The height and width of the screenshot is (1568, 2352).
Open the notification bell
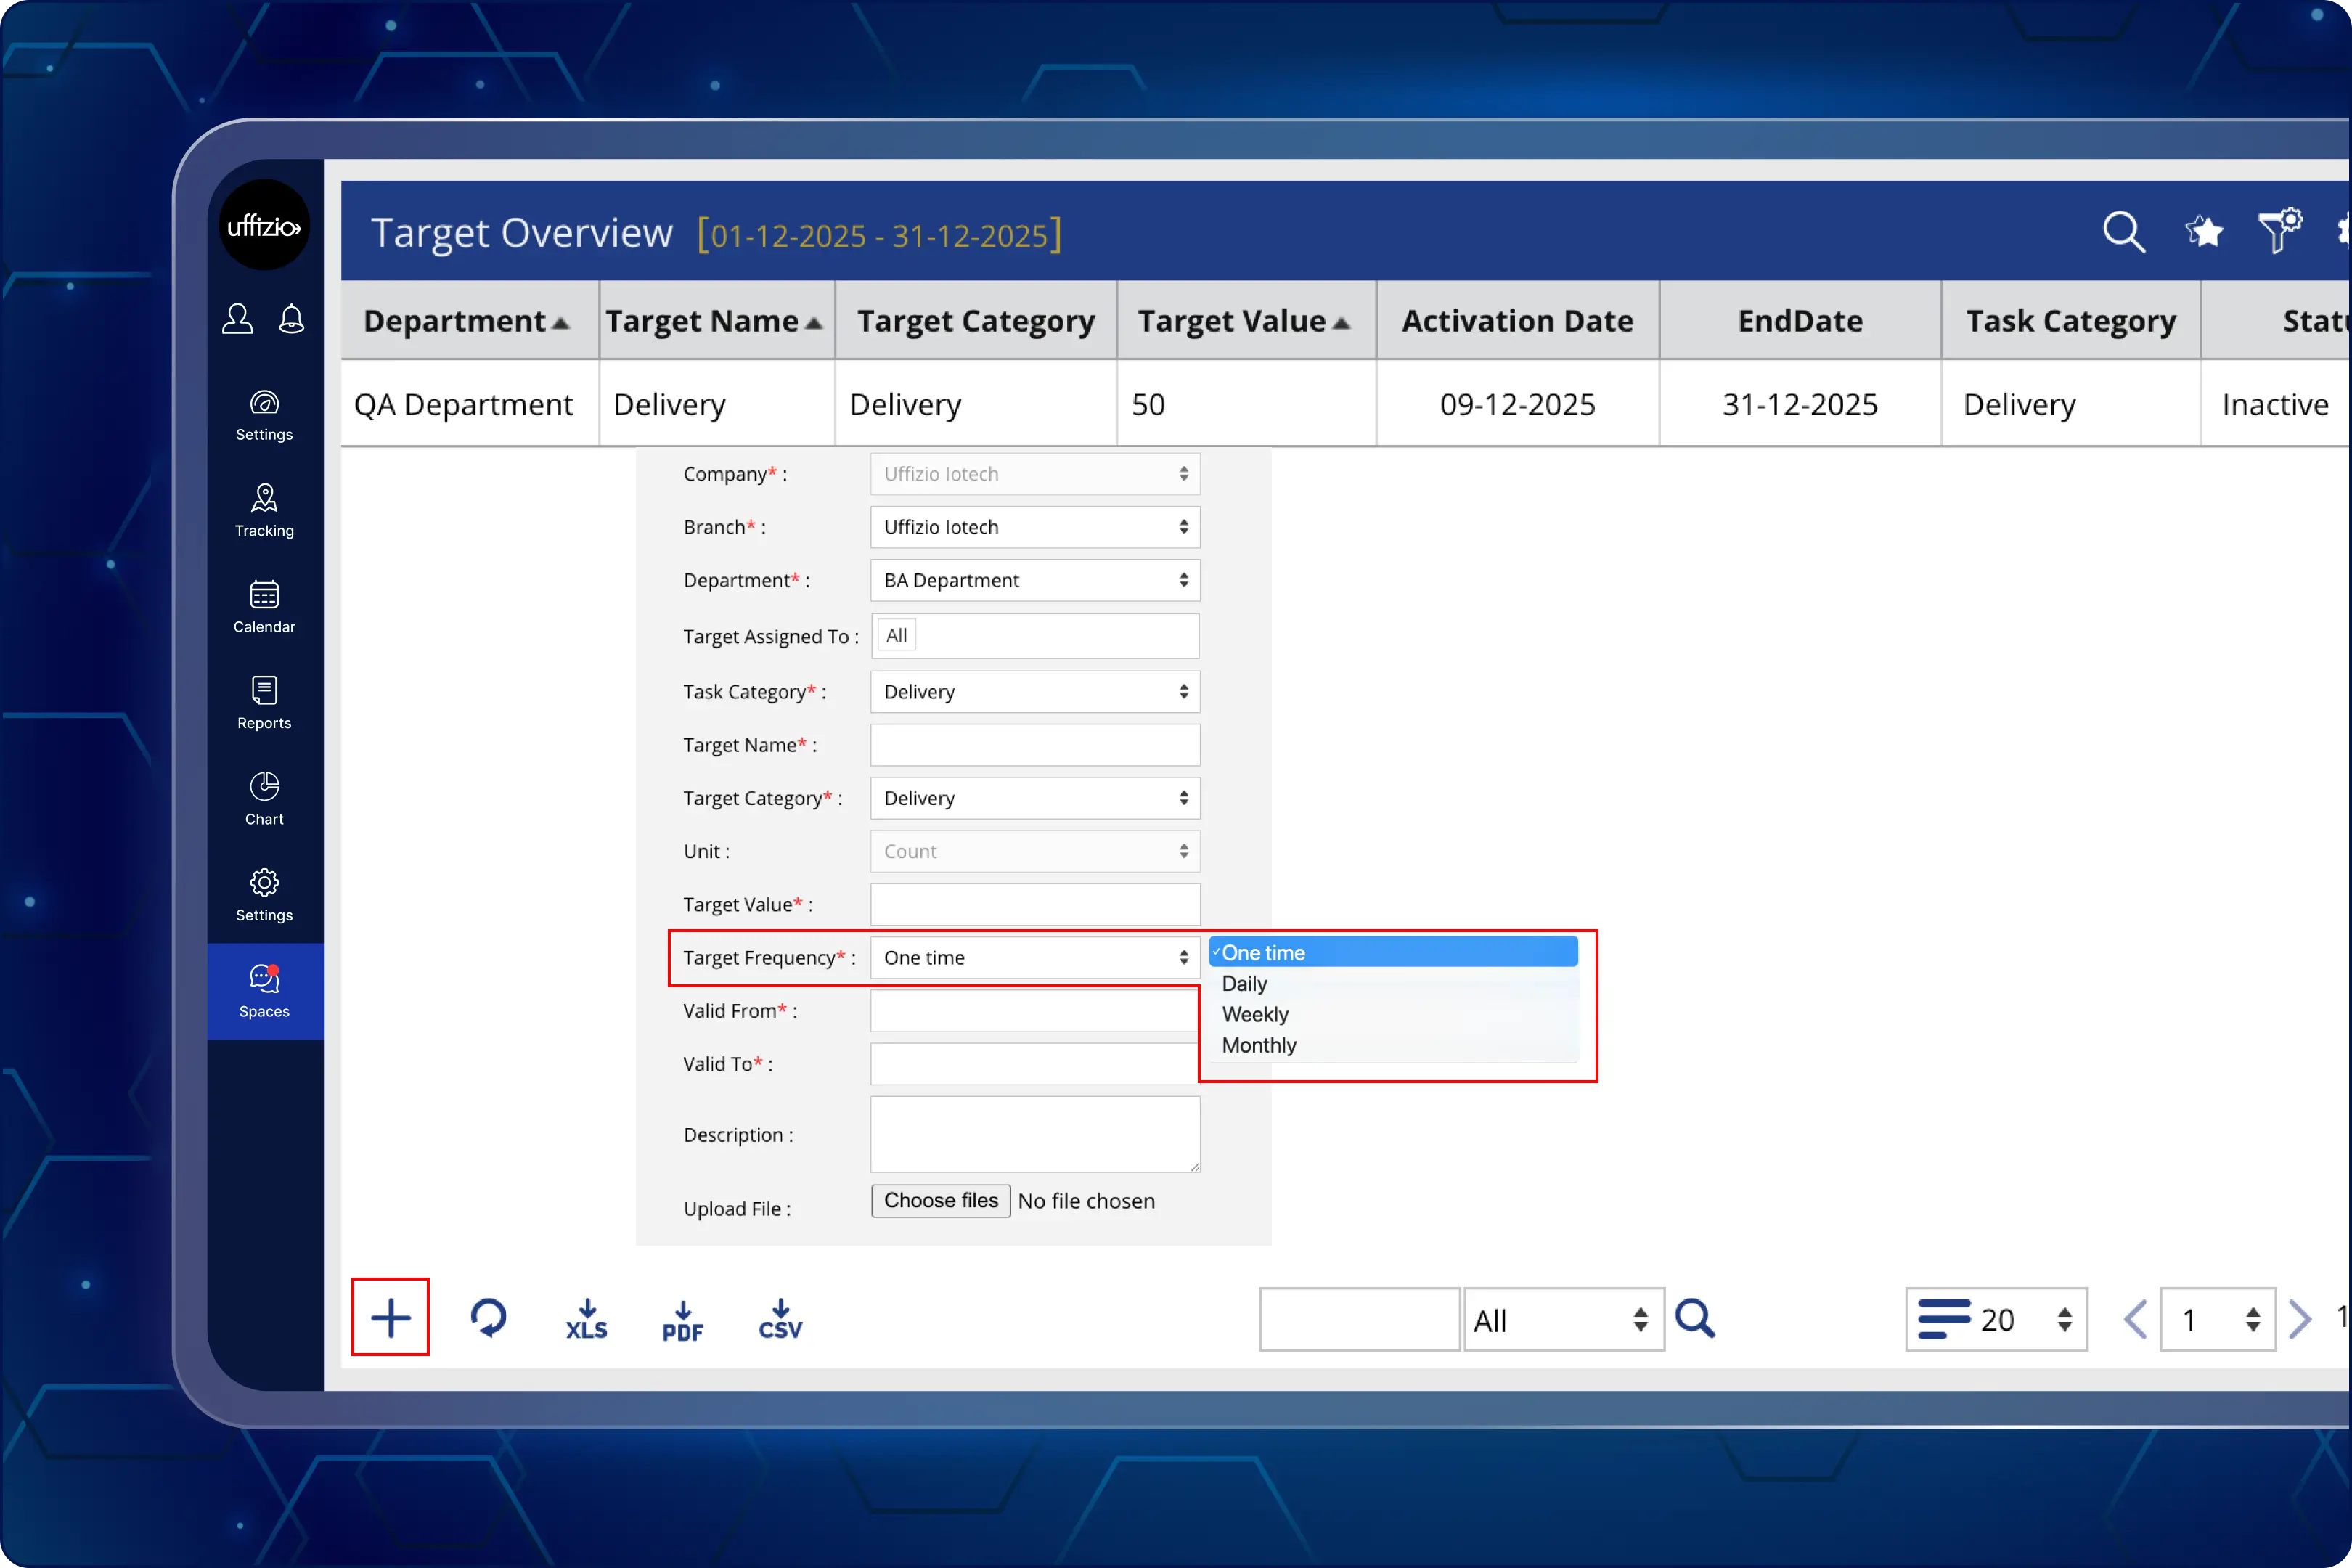pos(291,319)
